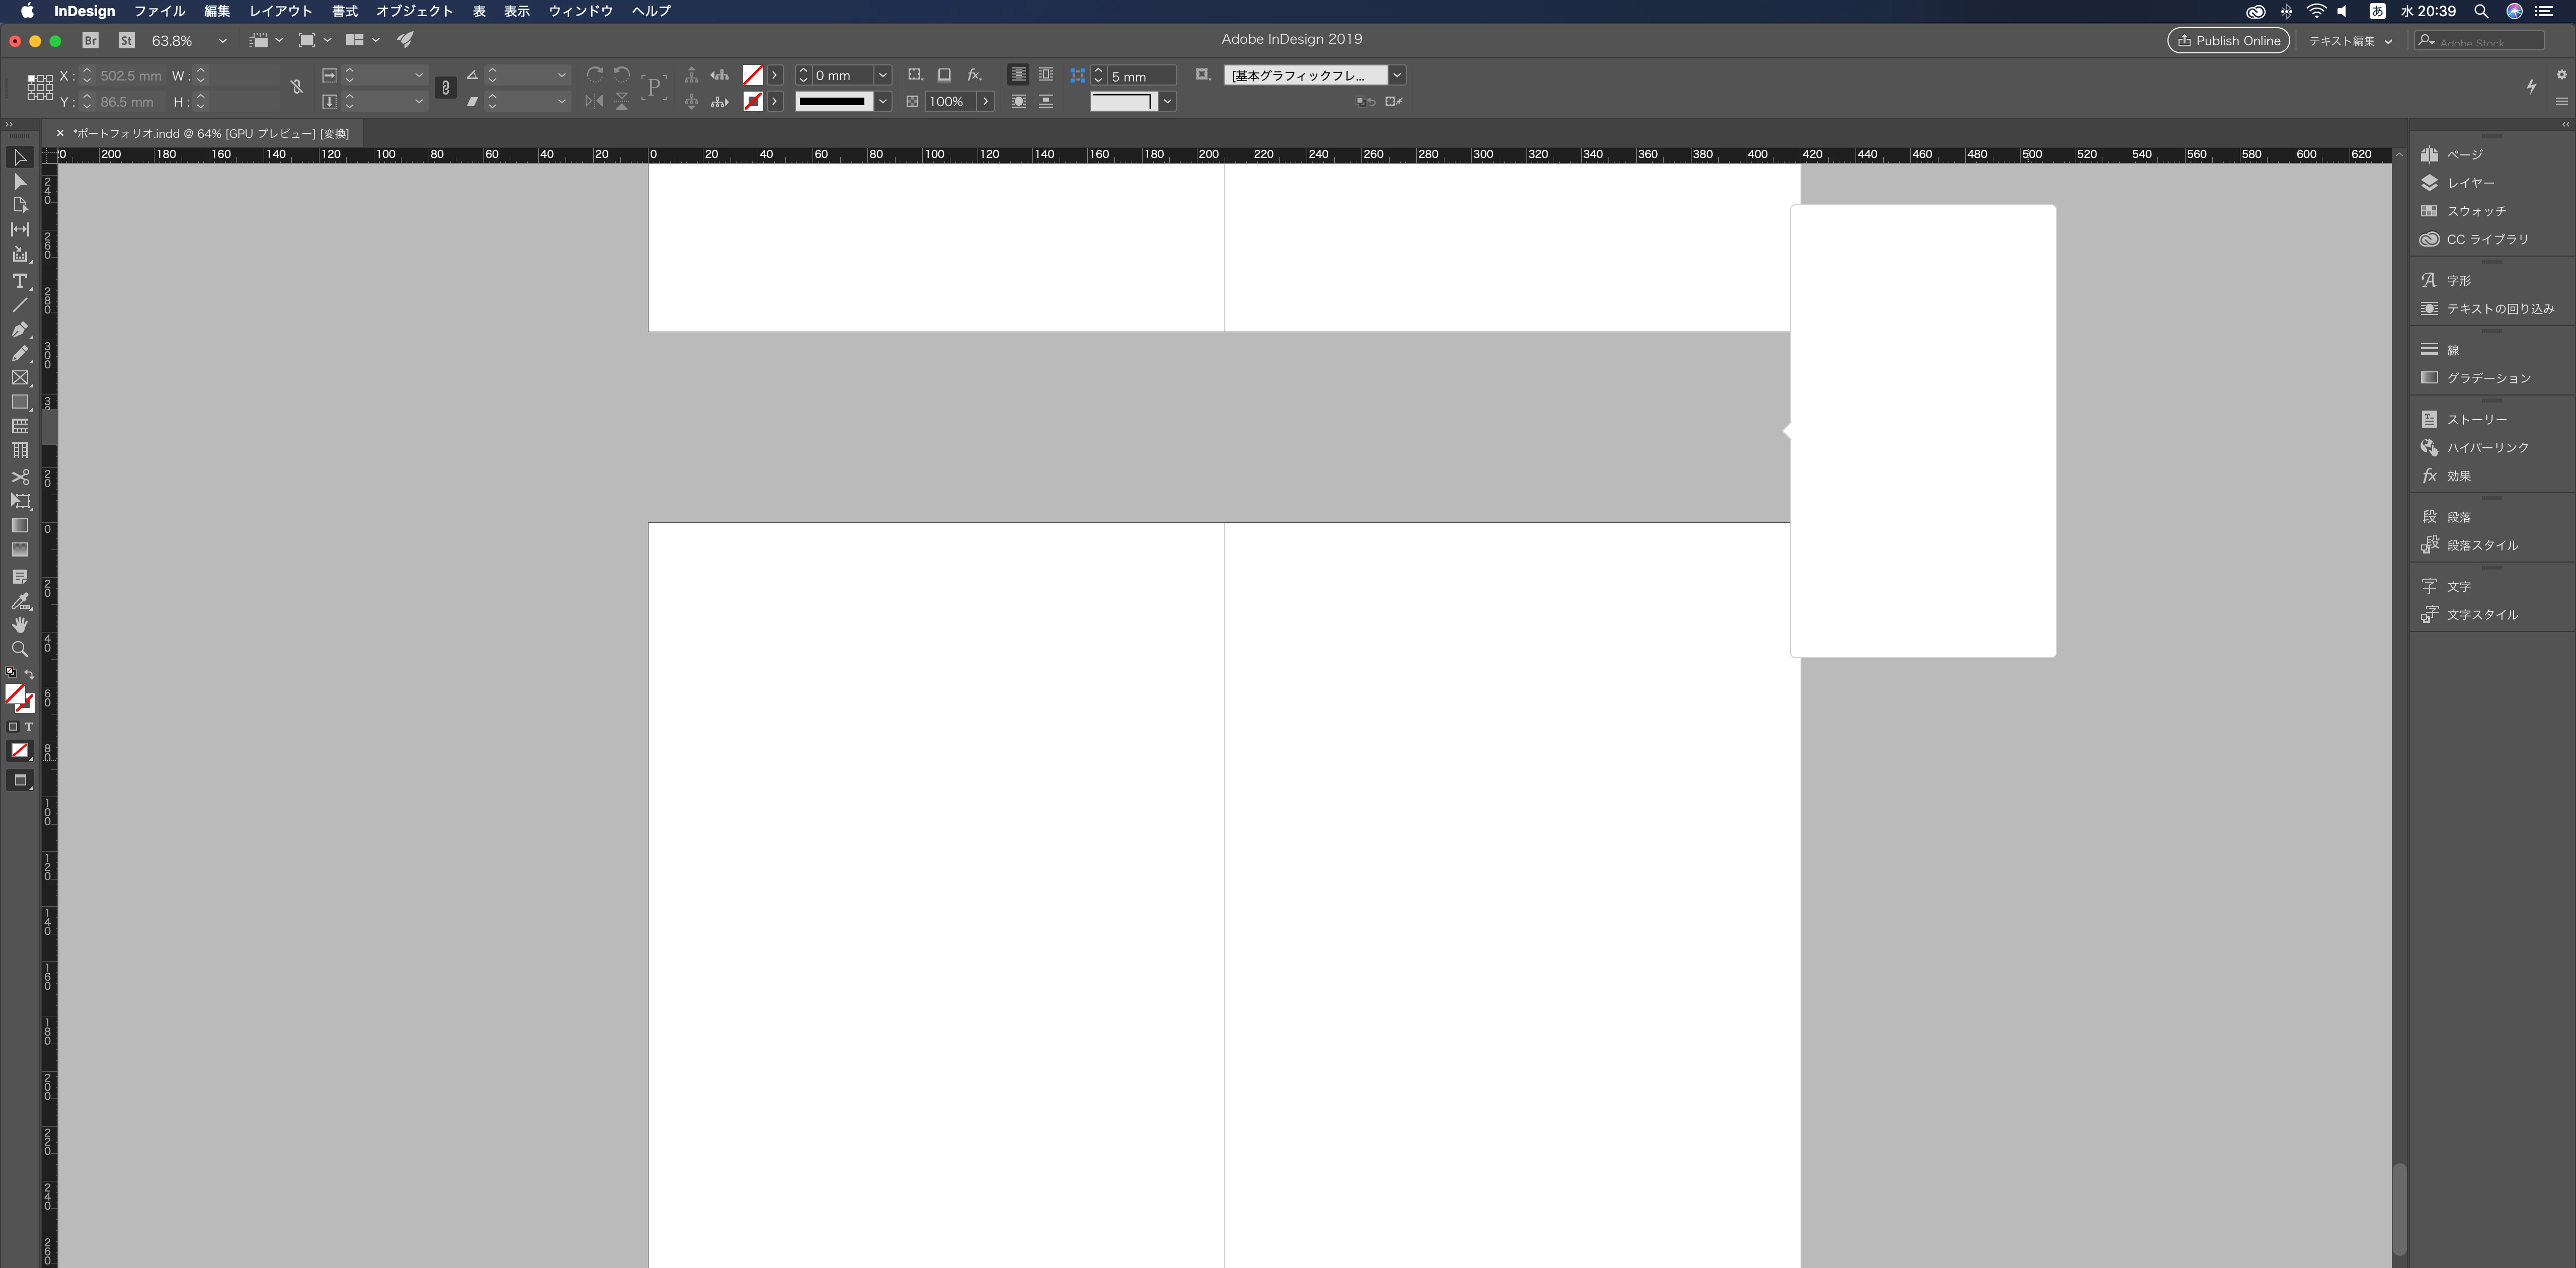The height and width of the screenshot is (1268, 2576).
Task: Open Adobe Bridge via Br icon
Action: 90,40
